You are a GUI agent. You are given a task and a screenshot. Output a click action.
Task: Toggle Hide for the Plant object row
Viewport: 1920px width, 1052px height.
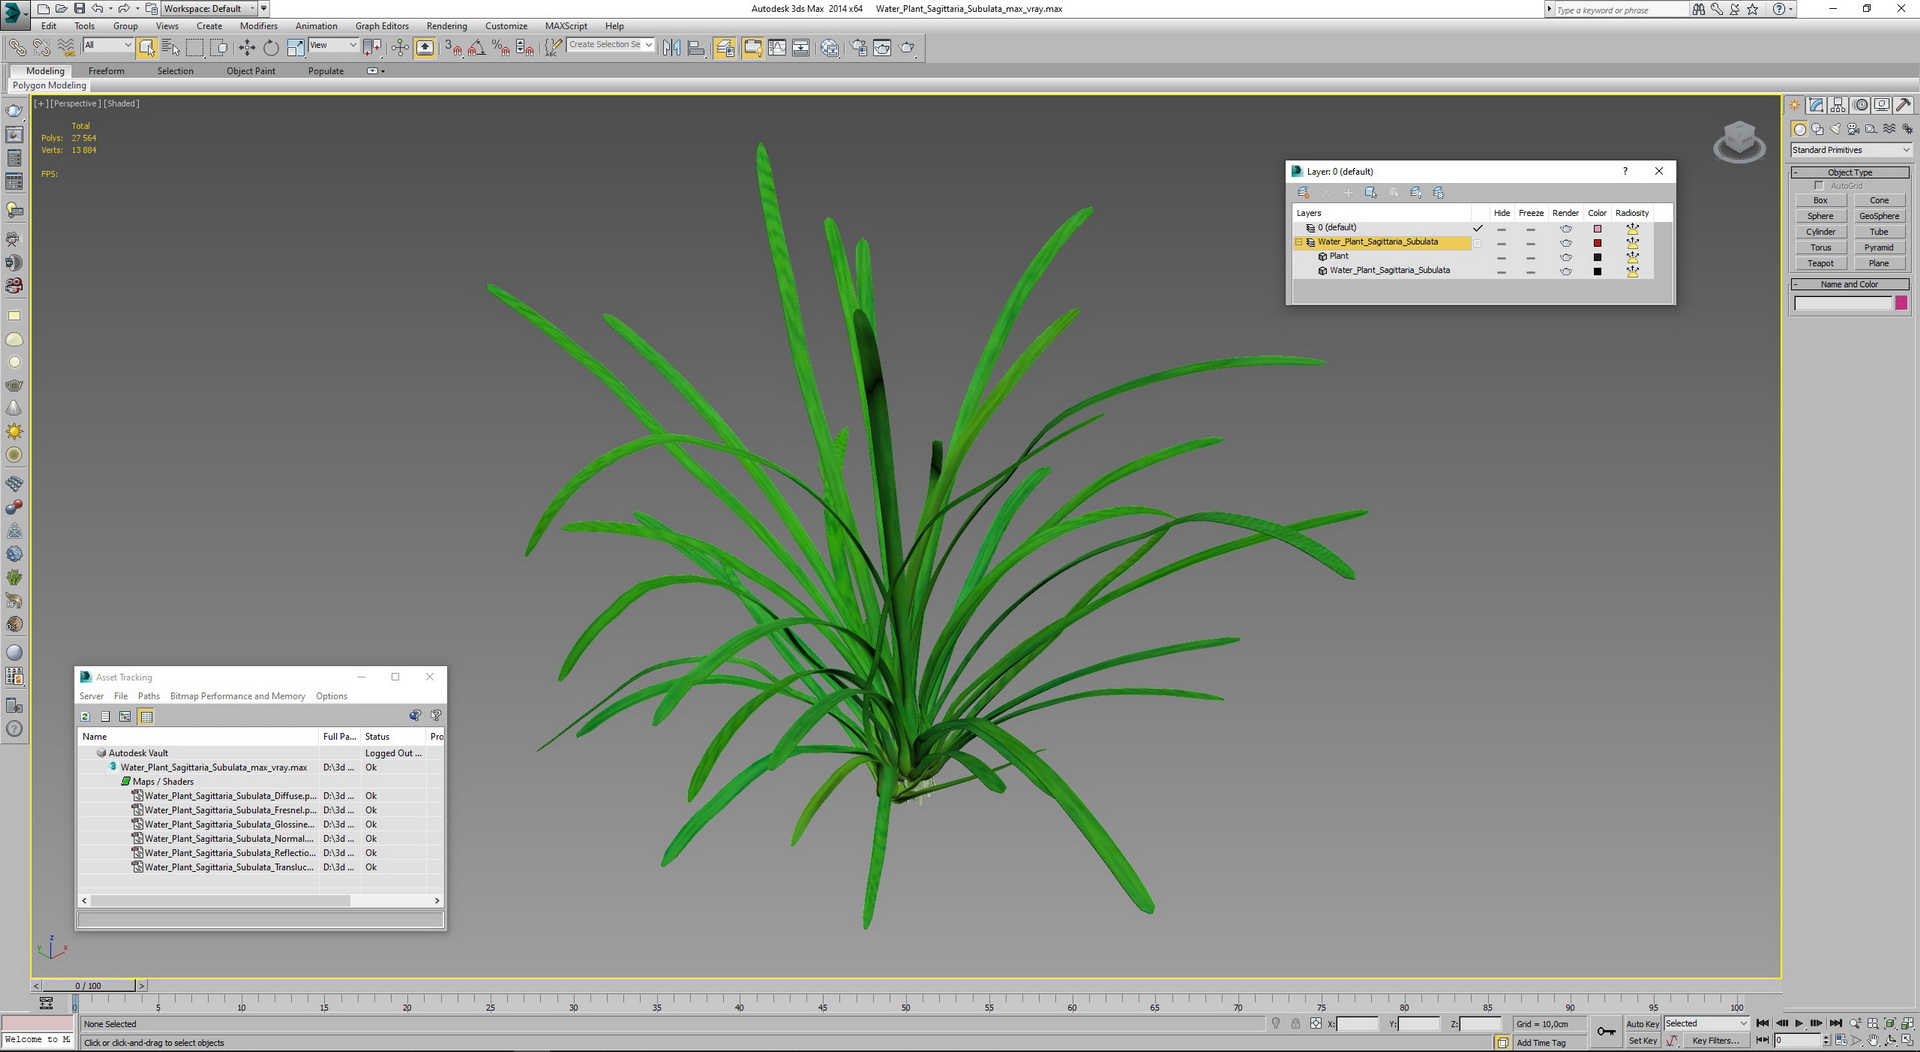[x=1501, y=257]
